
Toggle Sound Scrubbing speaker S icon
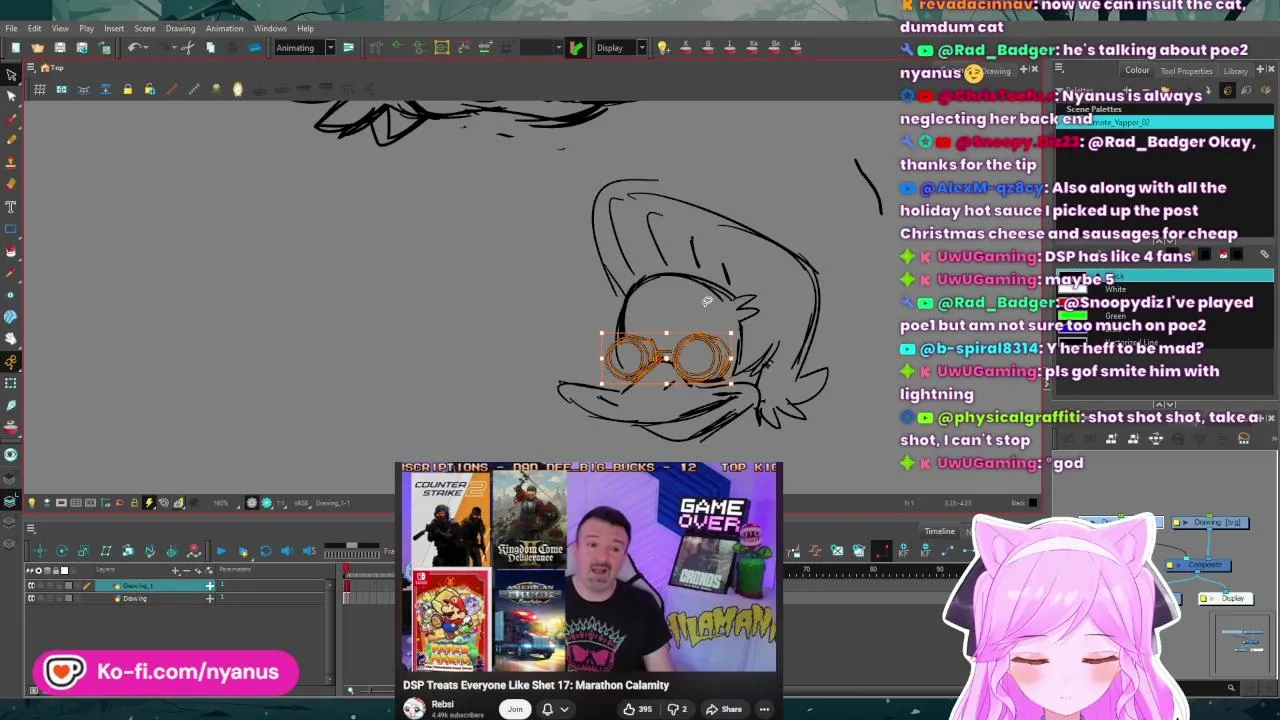point(309,551)
